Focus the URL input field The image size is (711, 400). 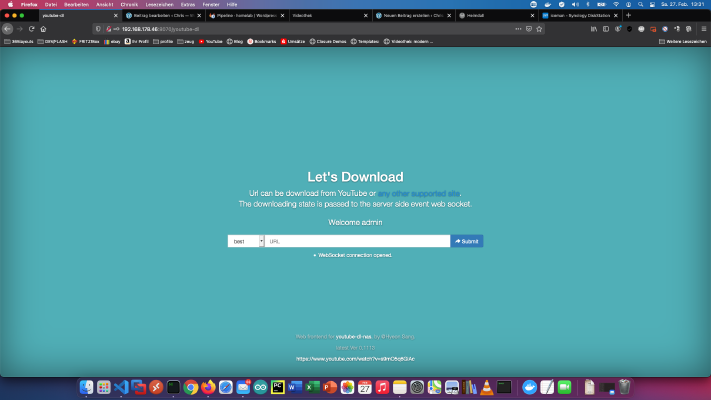(x=357, y=241)
